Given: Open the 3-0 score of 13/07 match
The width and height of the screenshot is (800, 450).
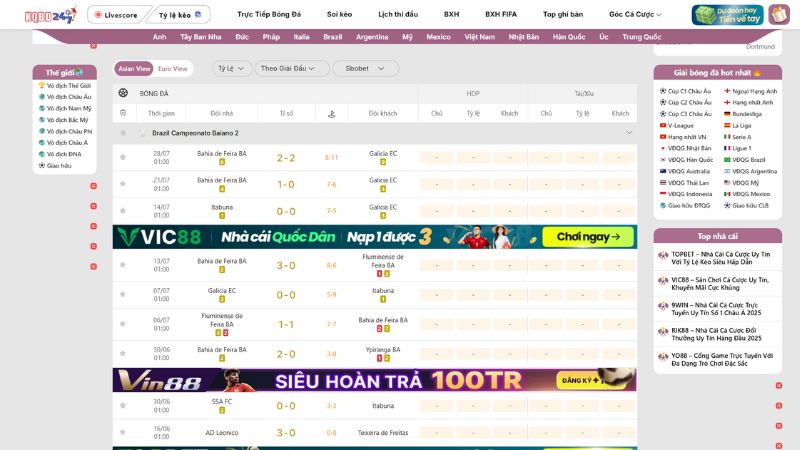Looking at the screenshot, I should [286, 265].
